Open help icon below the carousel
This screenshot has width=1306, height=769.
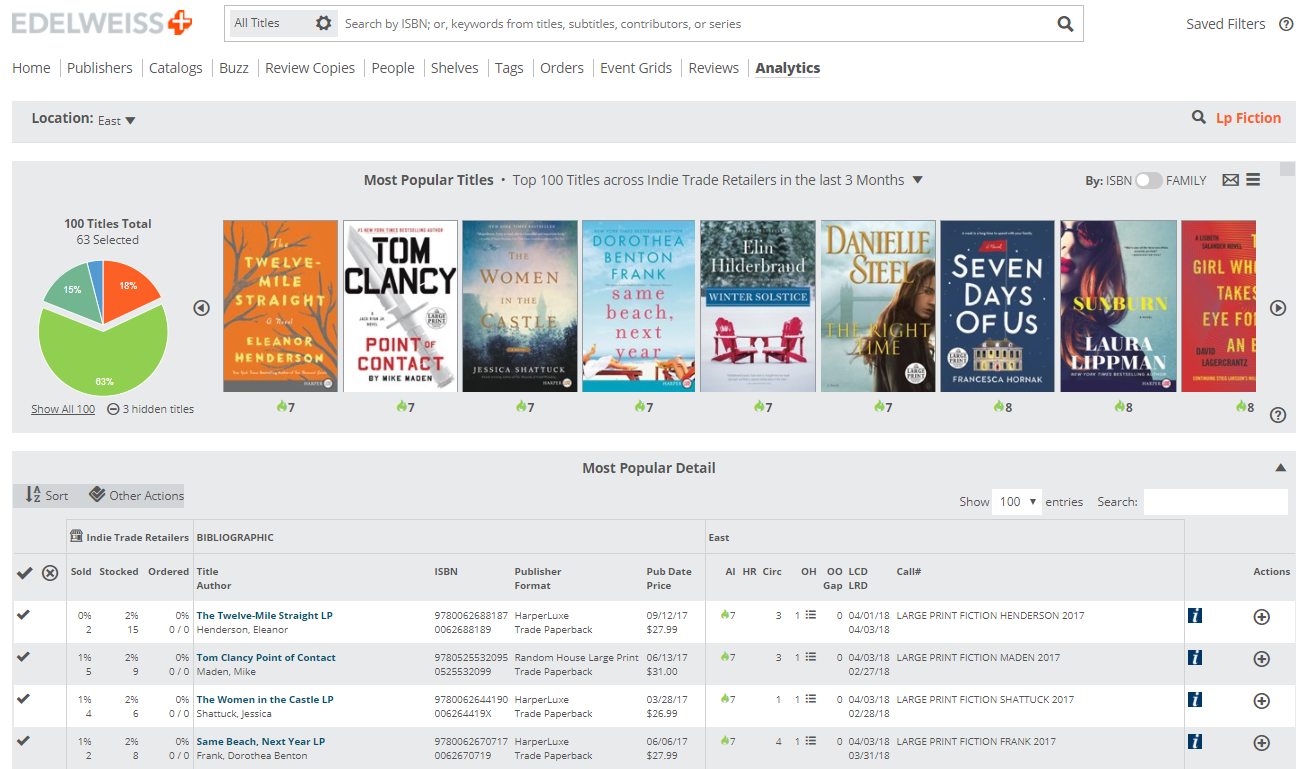coord(1278,415)
